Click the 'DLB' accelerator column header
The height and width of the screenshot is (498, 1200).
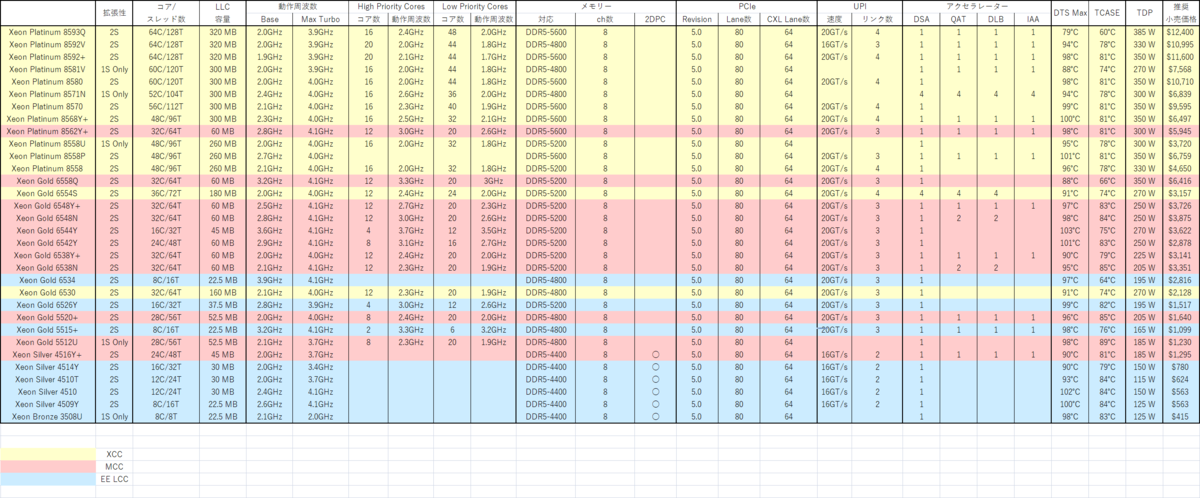coord(995,19)
